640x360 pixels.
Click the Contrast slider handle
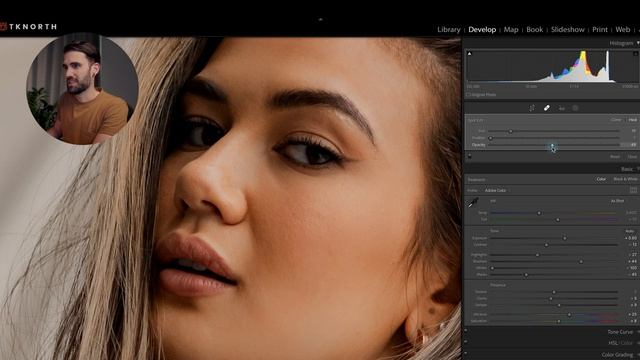[x=547, y=245]
